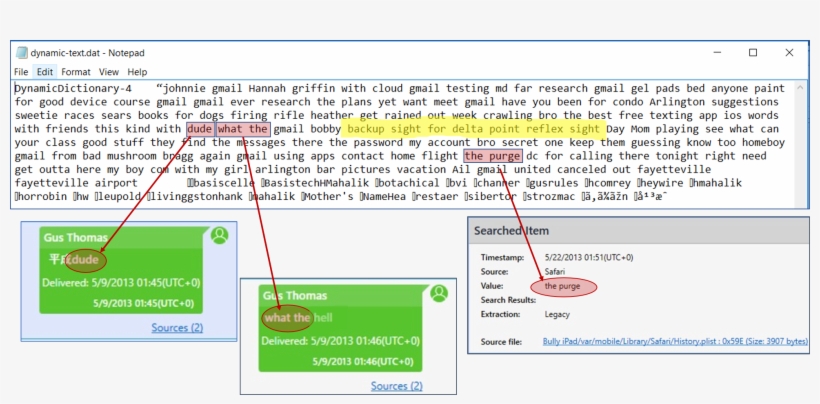Click the contact avatar icon on 'dude' message

point(219,235)
